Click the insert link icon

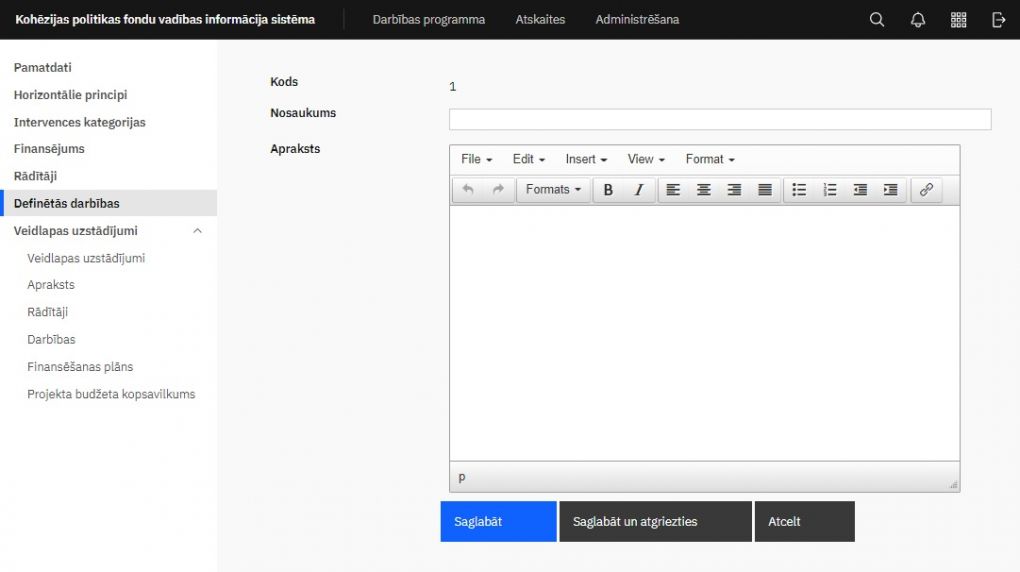point(926,190)
